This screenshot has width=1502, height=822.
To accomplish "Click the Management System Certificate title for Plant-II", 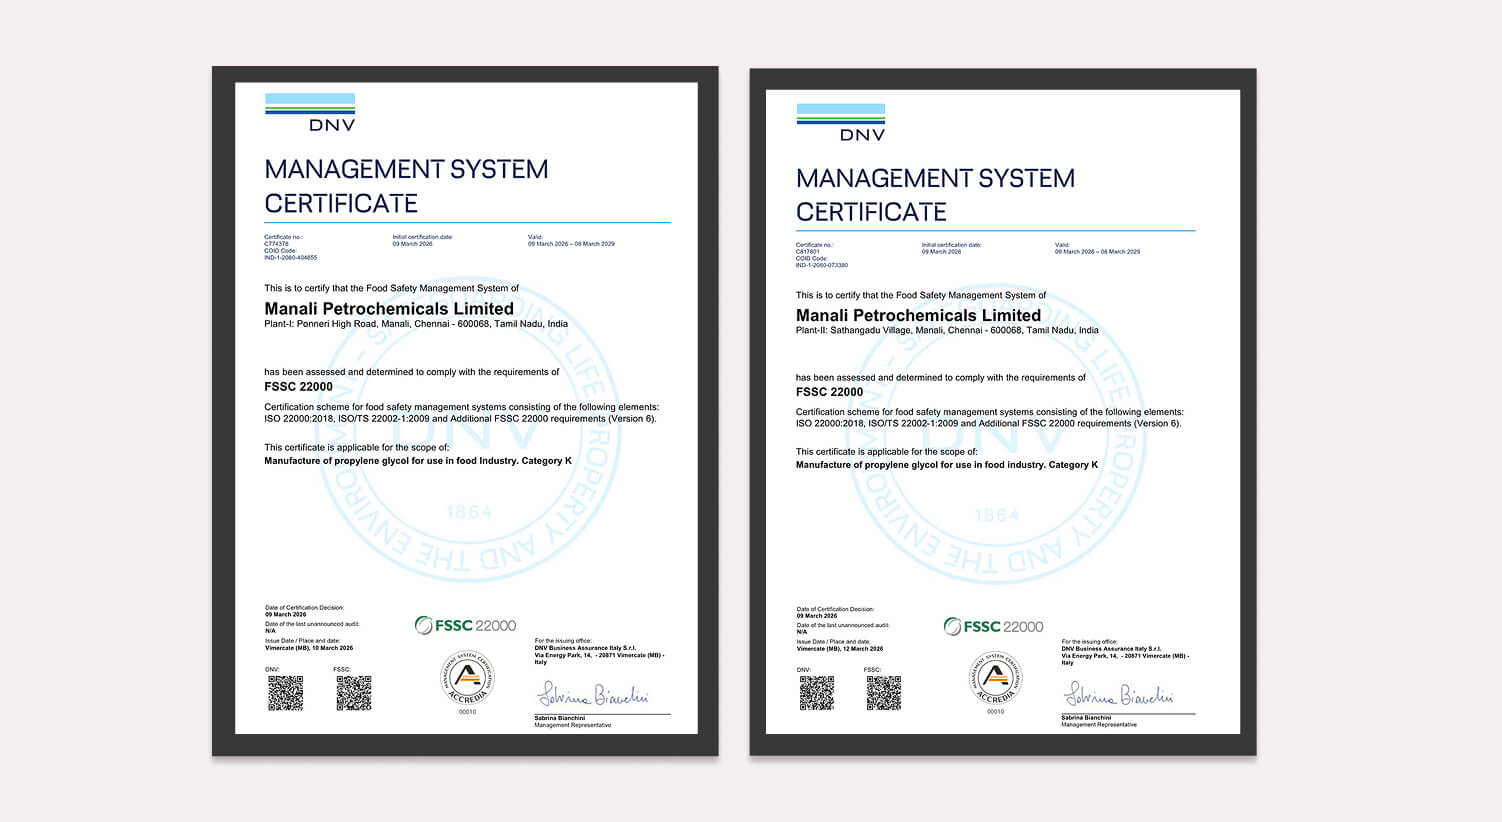I will point(935,195).
